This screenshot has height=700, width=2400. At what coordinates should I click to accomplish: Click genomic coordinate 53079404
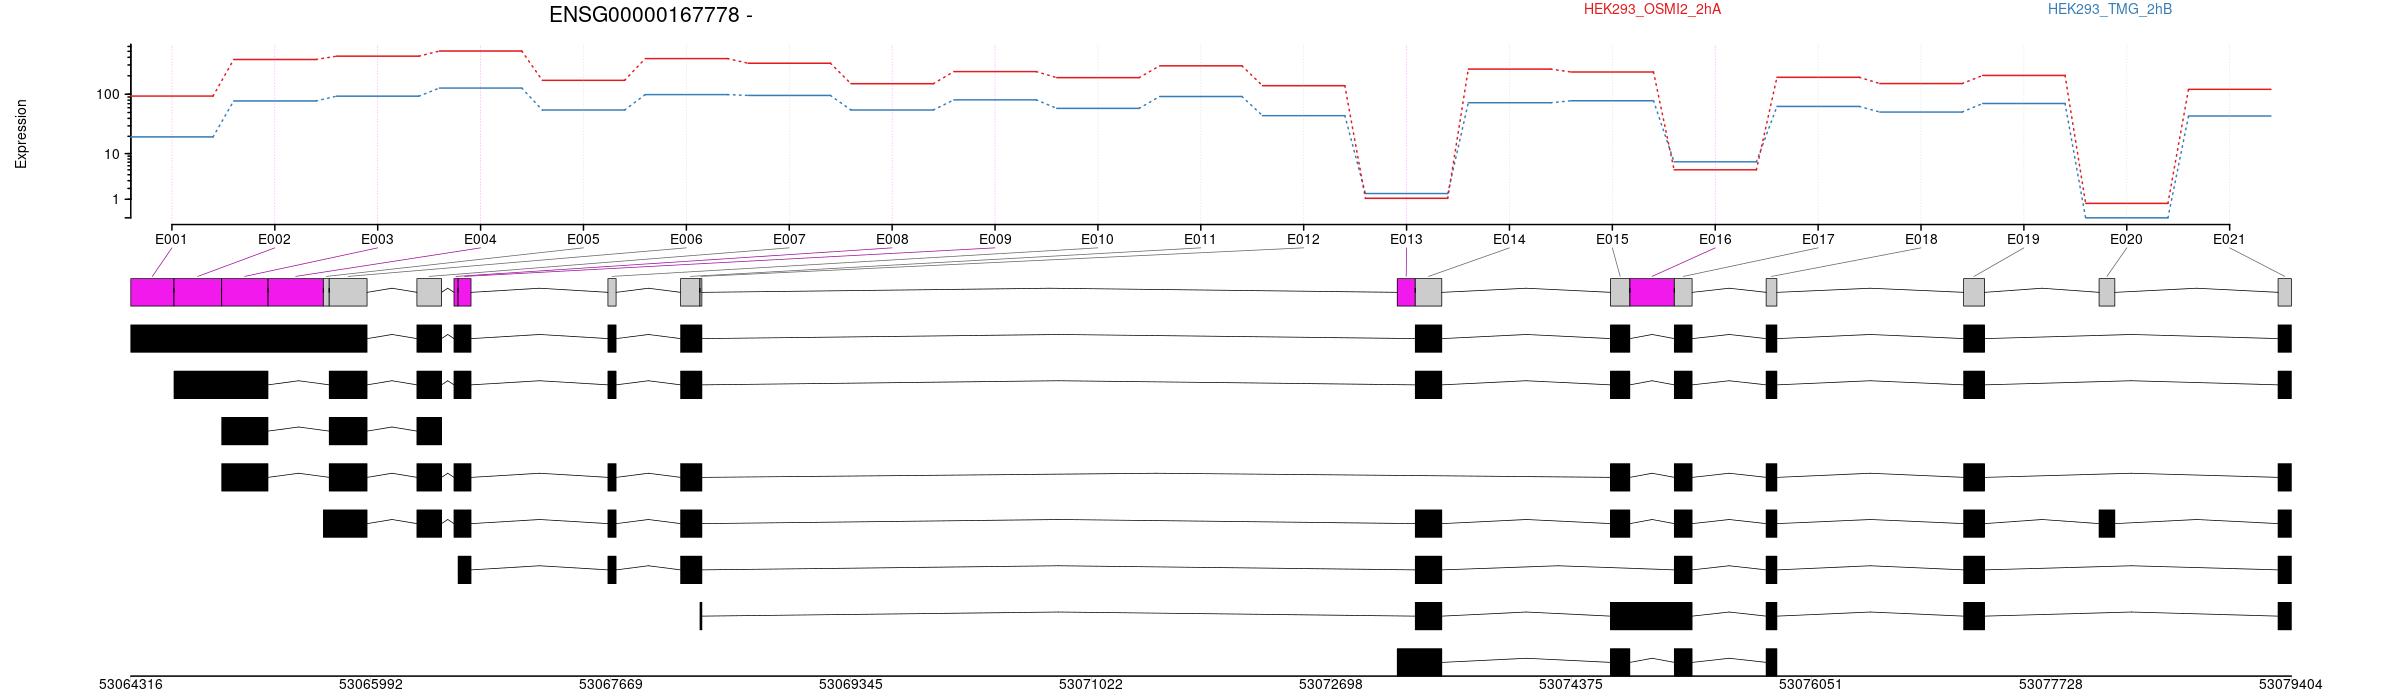coord(2291,685)
